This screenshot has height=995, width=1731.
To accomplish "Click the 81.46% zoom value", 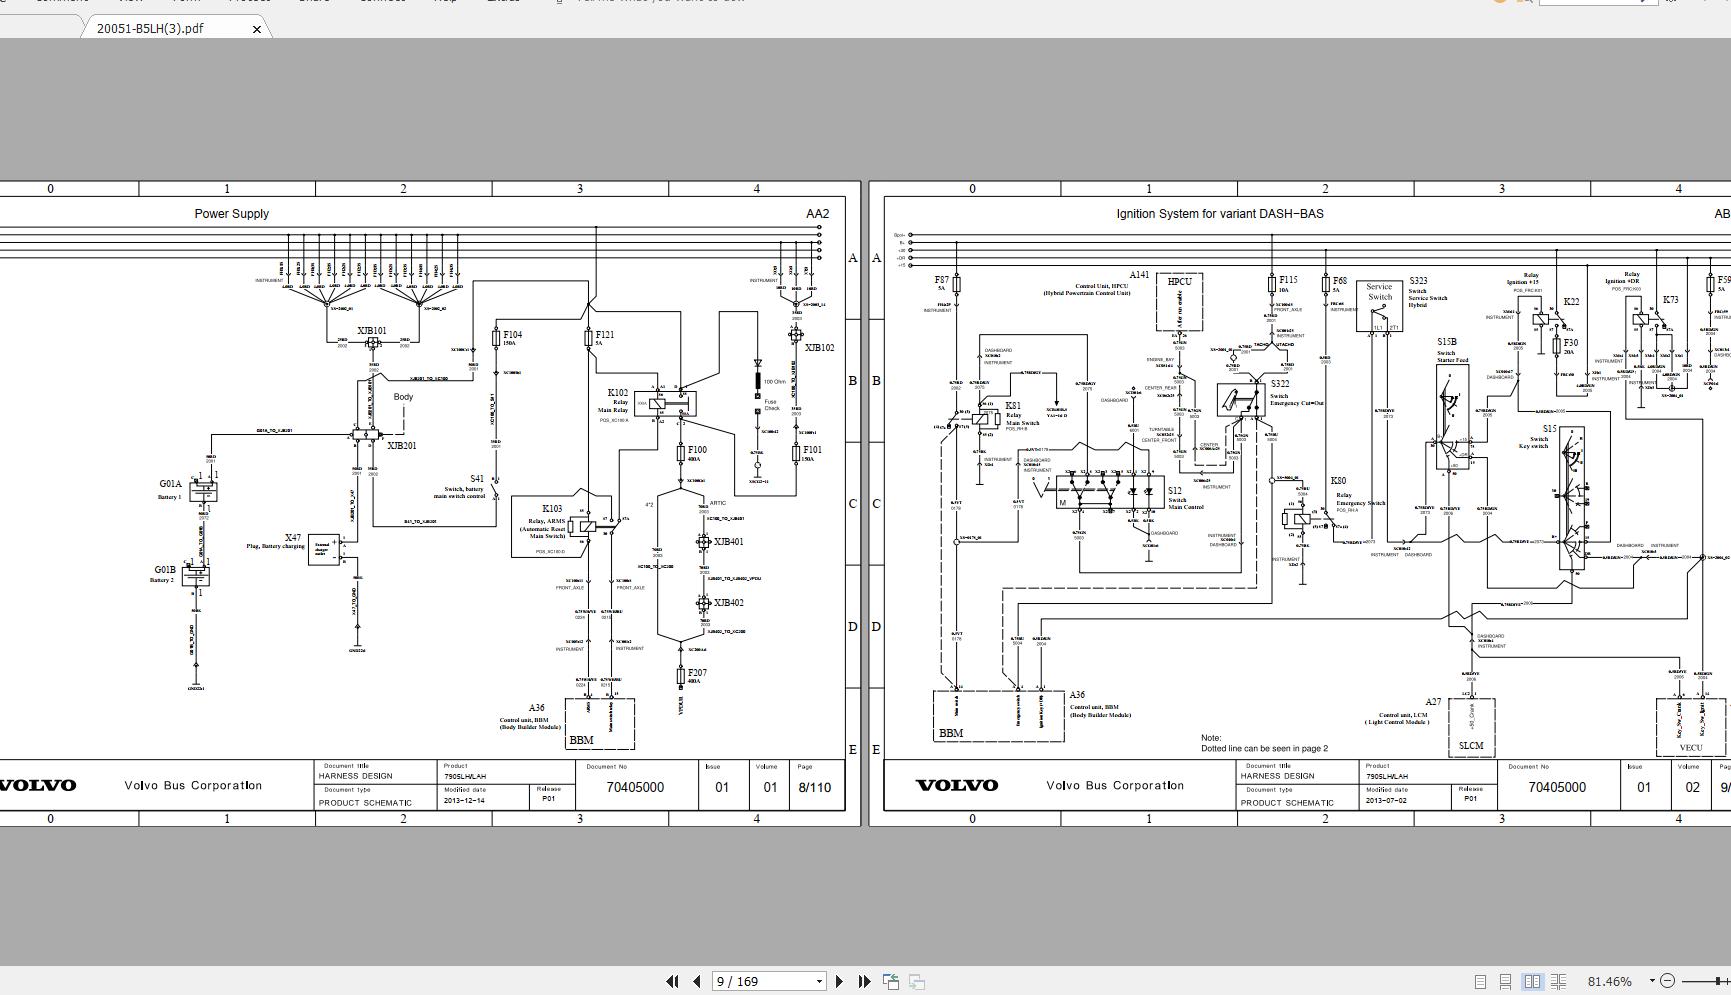I will pyautogui.click(x=1609, y=982).
